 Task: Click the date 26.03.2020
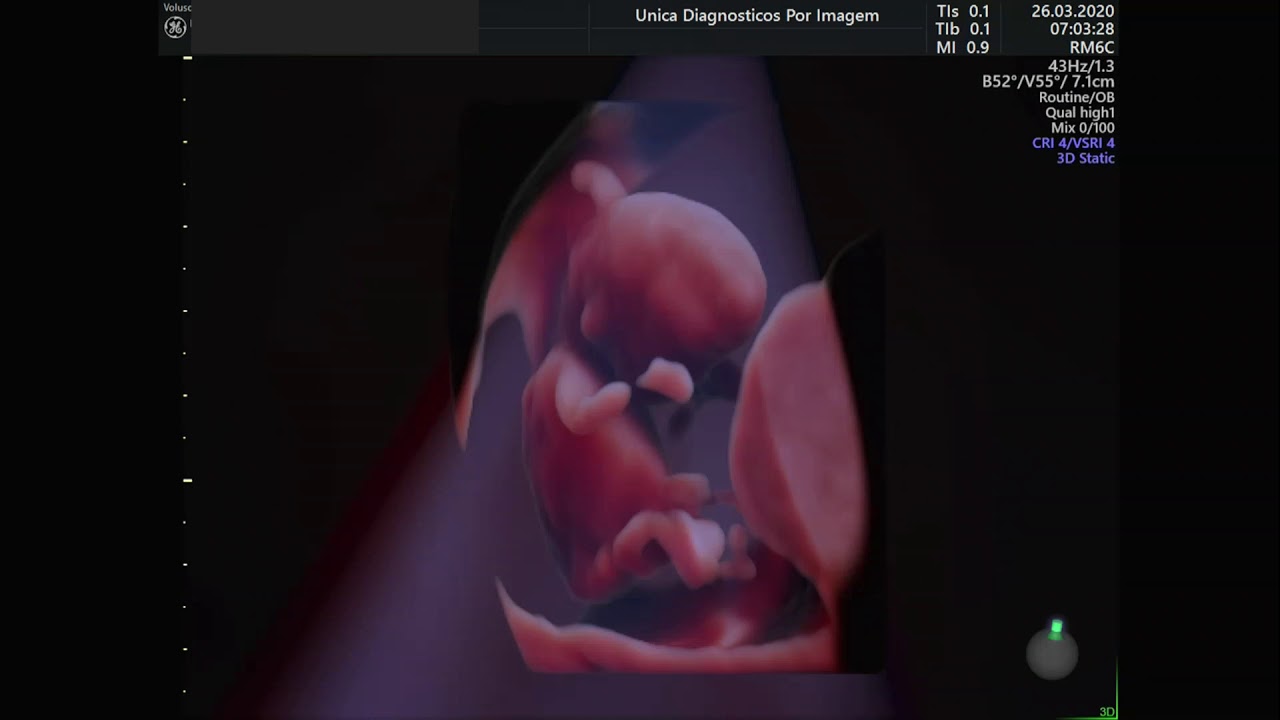tap(1073, 11)
